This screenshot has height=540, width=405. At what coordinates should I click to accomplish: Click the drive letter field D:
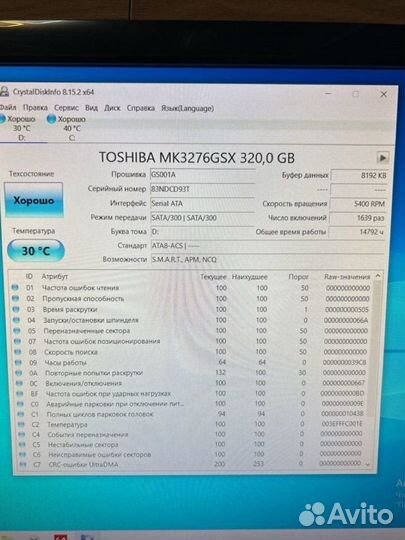pos(202,232)
